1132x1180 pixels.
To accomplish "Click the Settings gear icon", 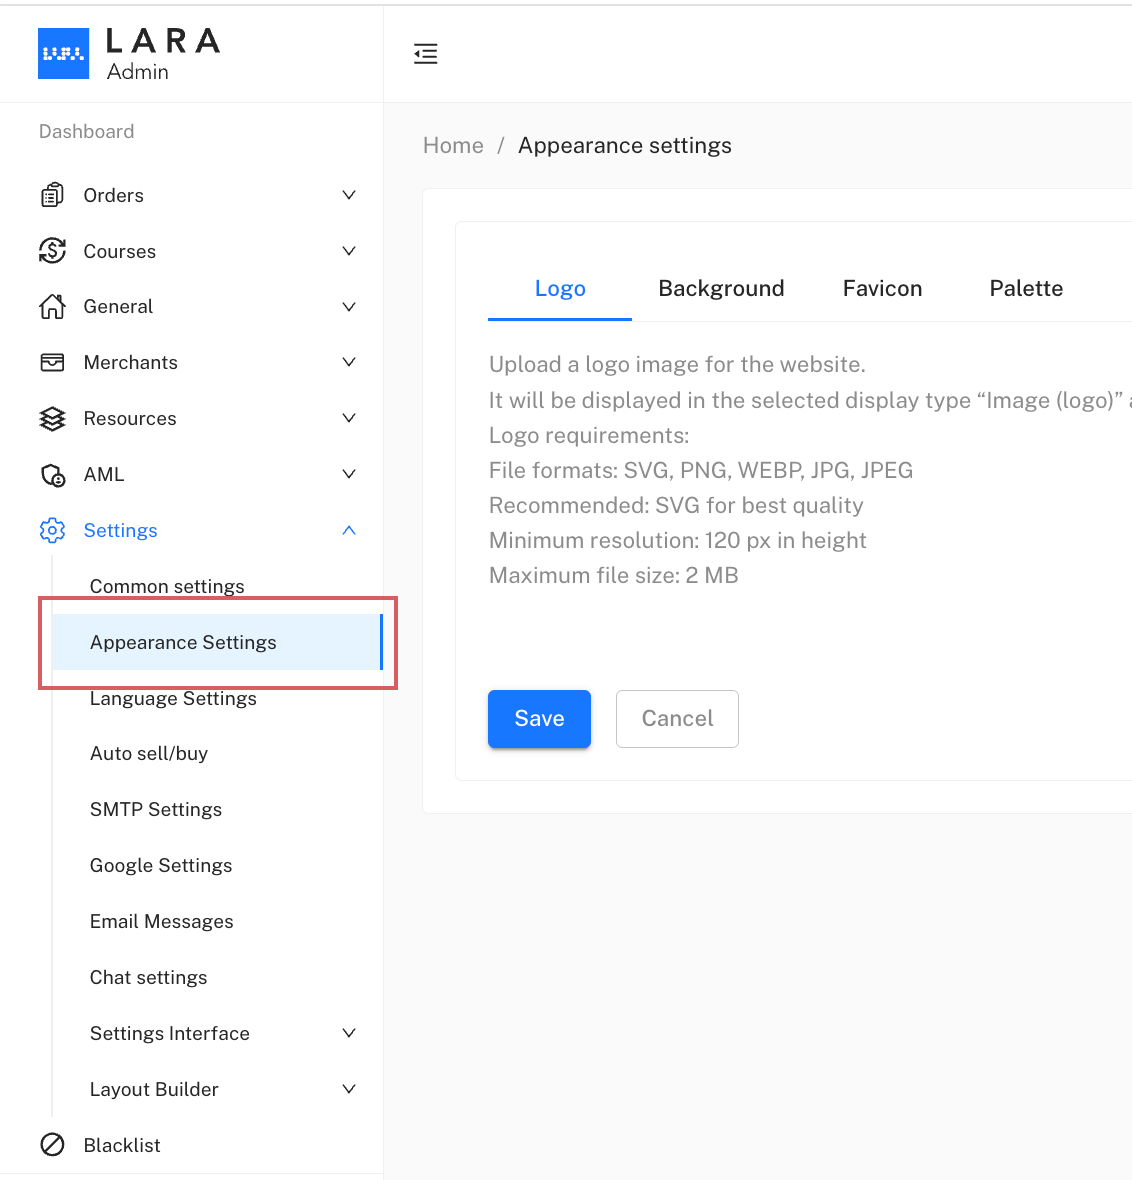I will 52,530.
